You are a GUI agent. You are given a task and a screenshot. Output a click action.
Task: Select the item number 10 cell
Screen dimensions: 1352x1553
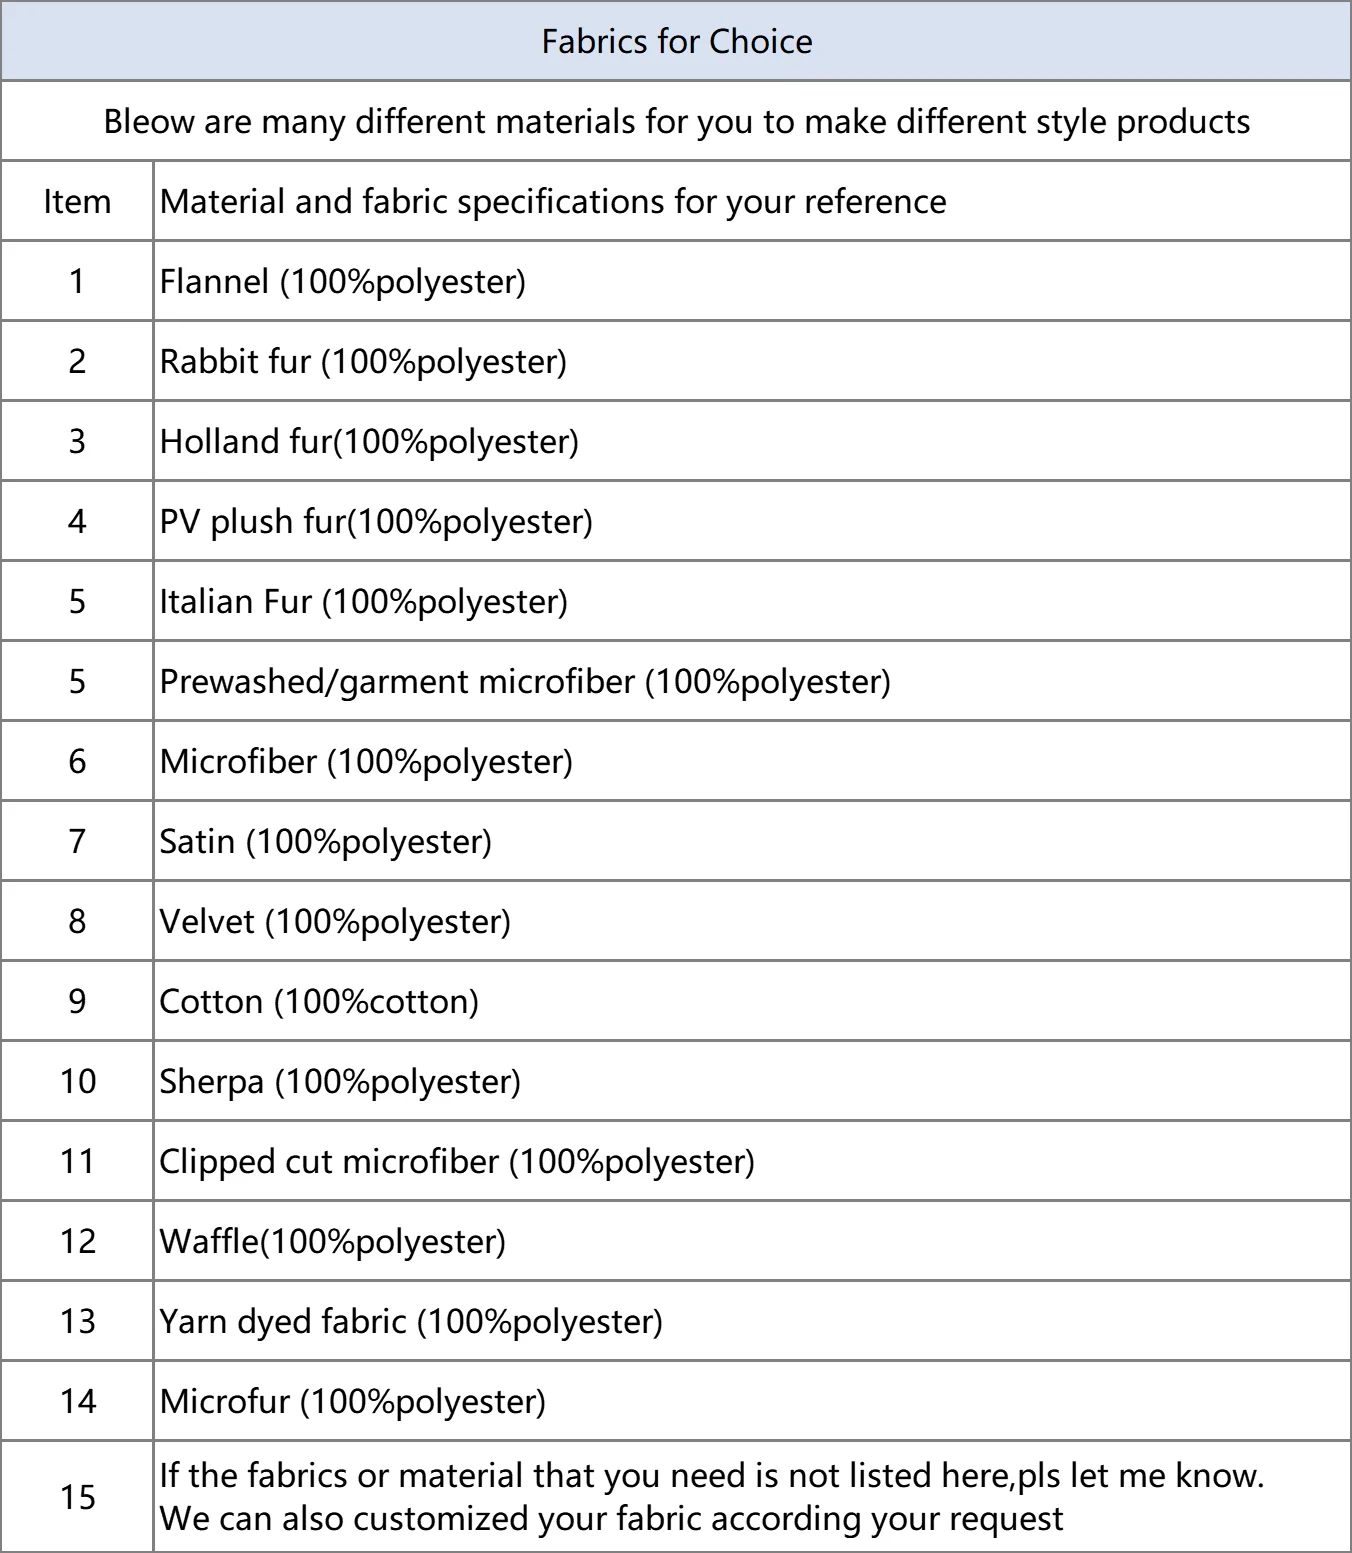coord(77,1081)
